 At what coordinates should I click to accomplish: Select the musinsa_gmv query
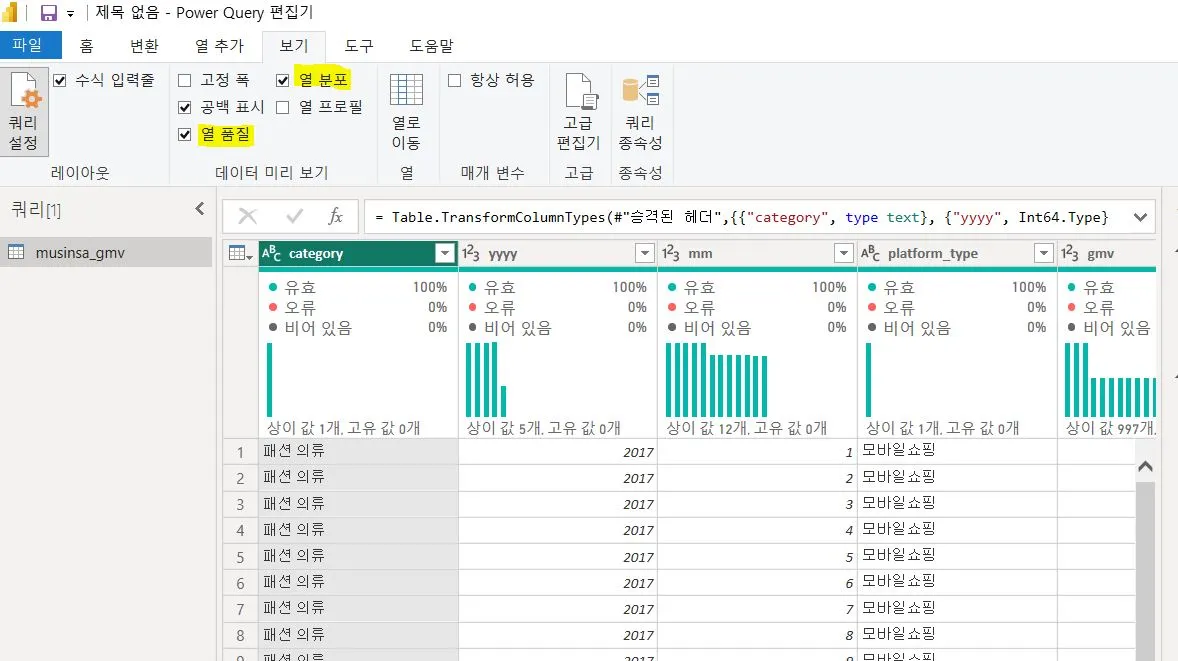pyautogui.click(x=106, y=253)
